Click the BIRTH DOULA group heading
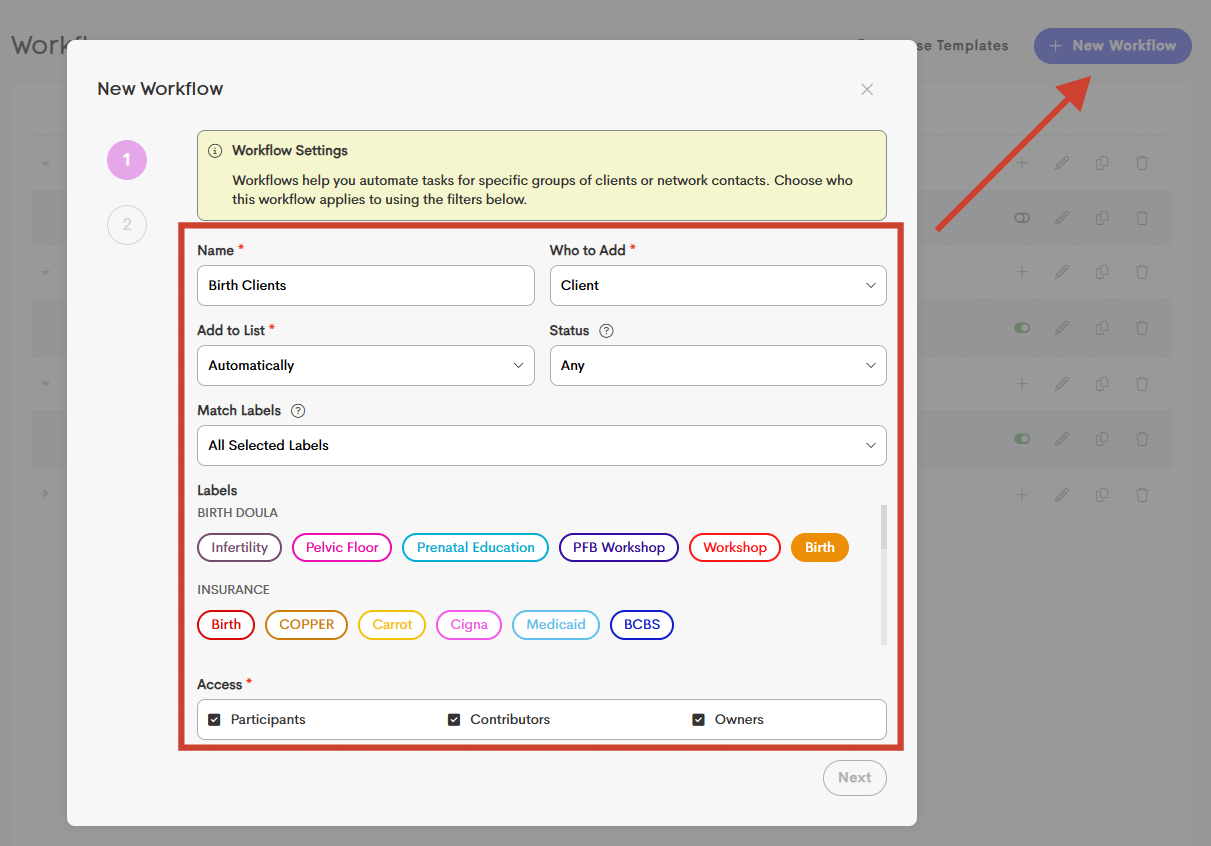The image size is (1211, 846). pyautogui.click(x=237, y=513)
